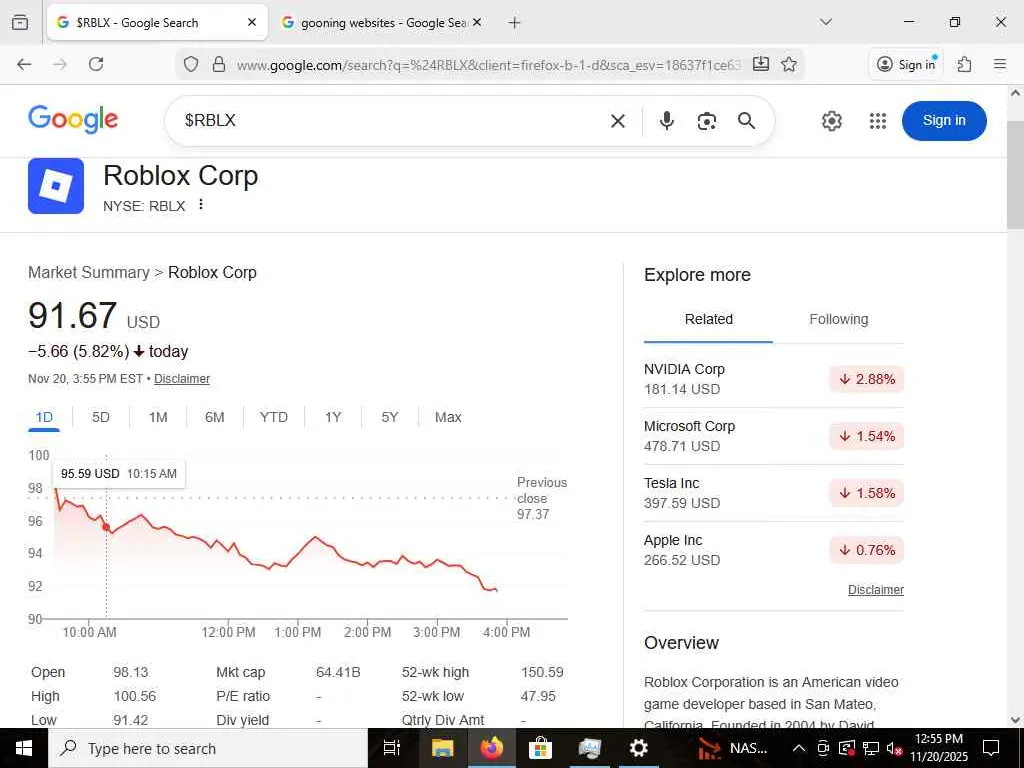Image resolution: width=1024 pixels, height=768 pixels.
Task: Open Roblox Corp three-dot options menu
Action: point(201,205)
